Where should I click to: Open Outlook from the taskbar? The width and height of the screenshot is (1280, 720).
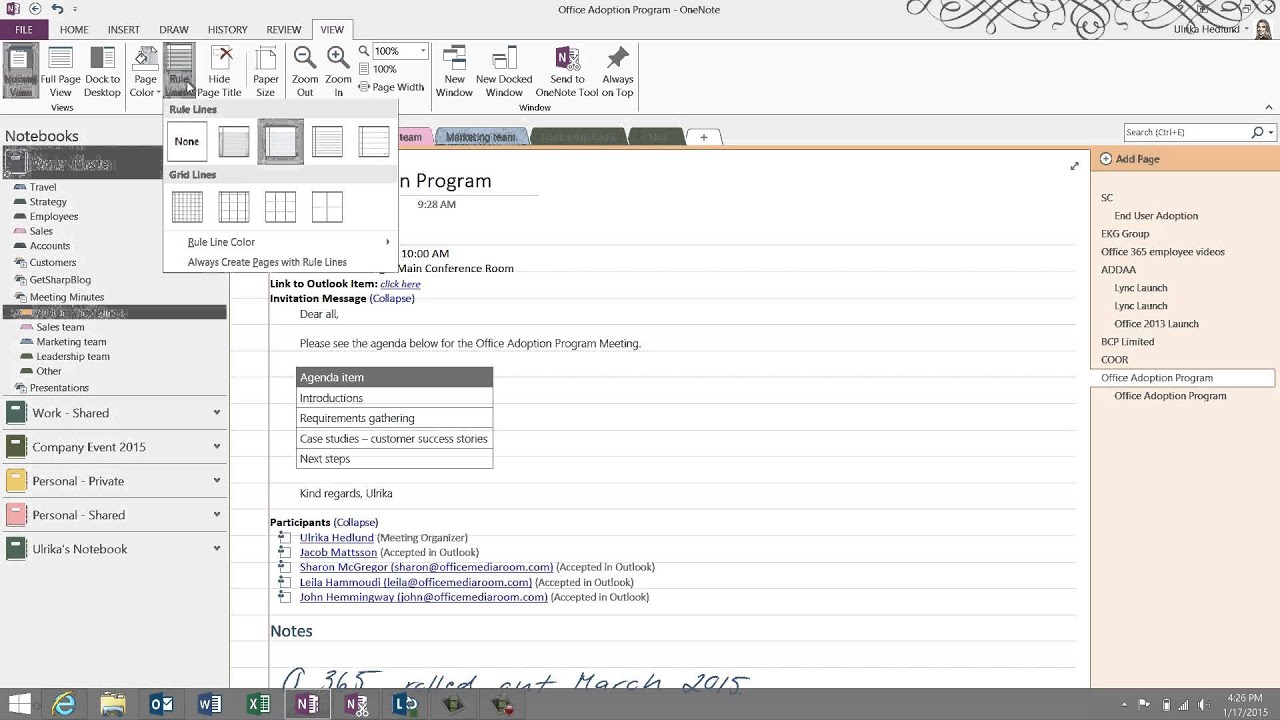(x=161, y=705)
